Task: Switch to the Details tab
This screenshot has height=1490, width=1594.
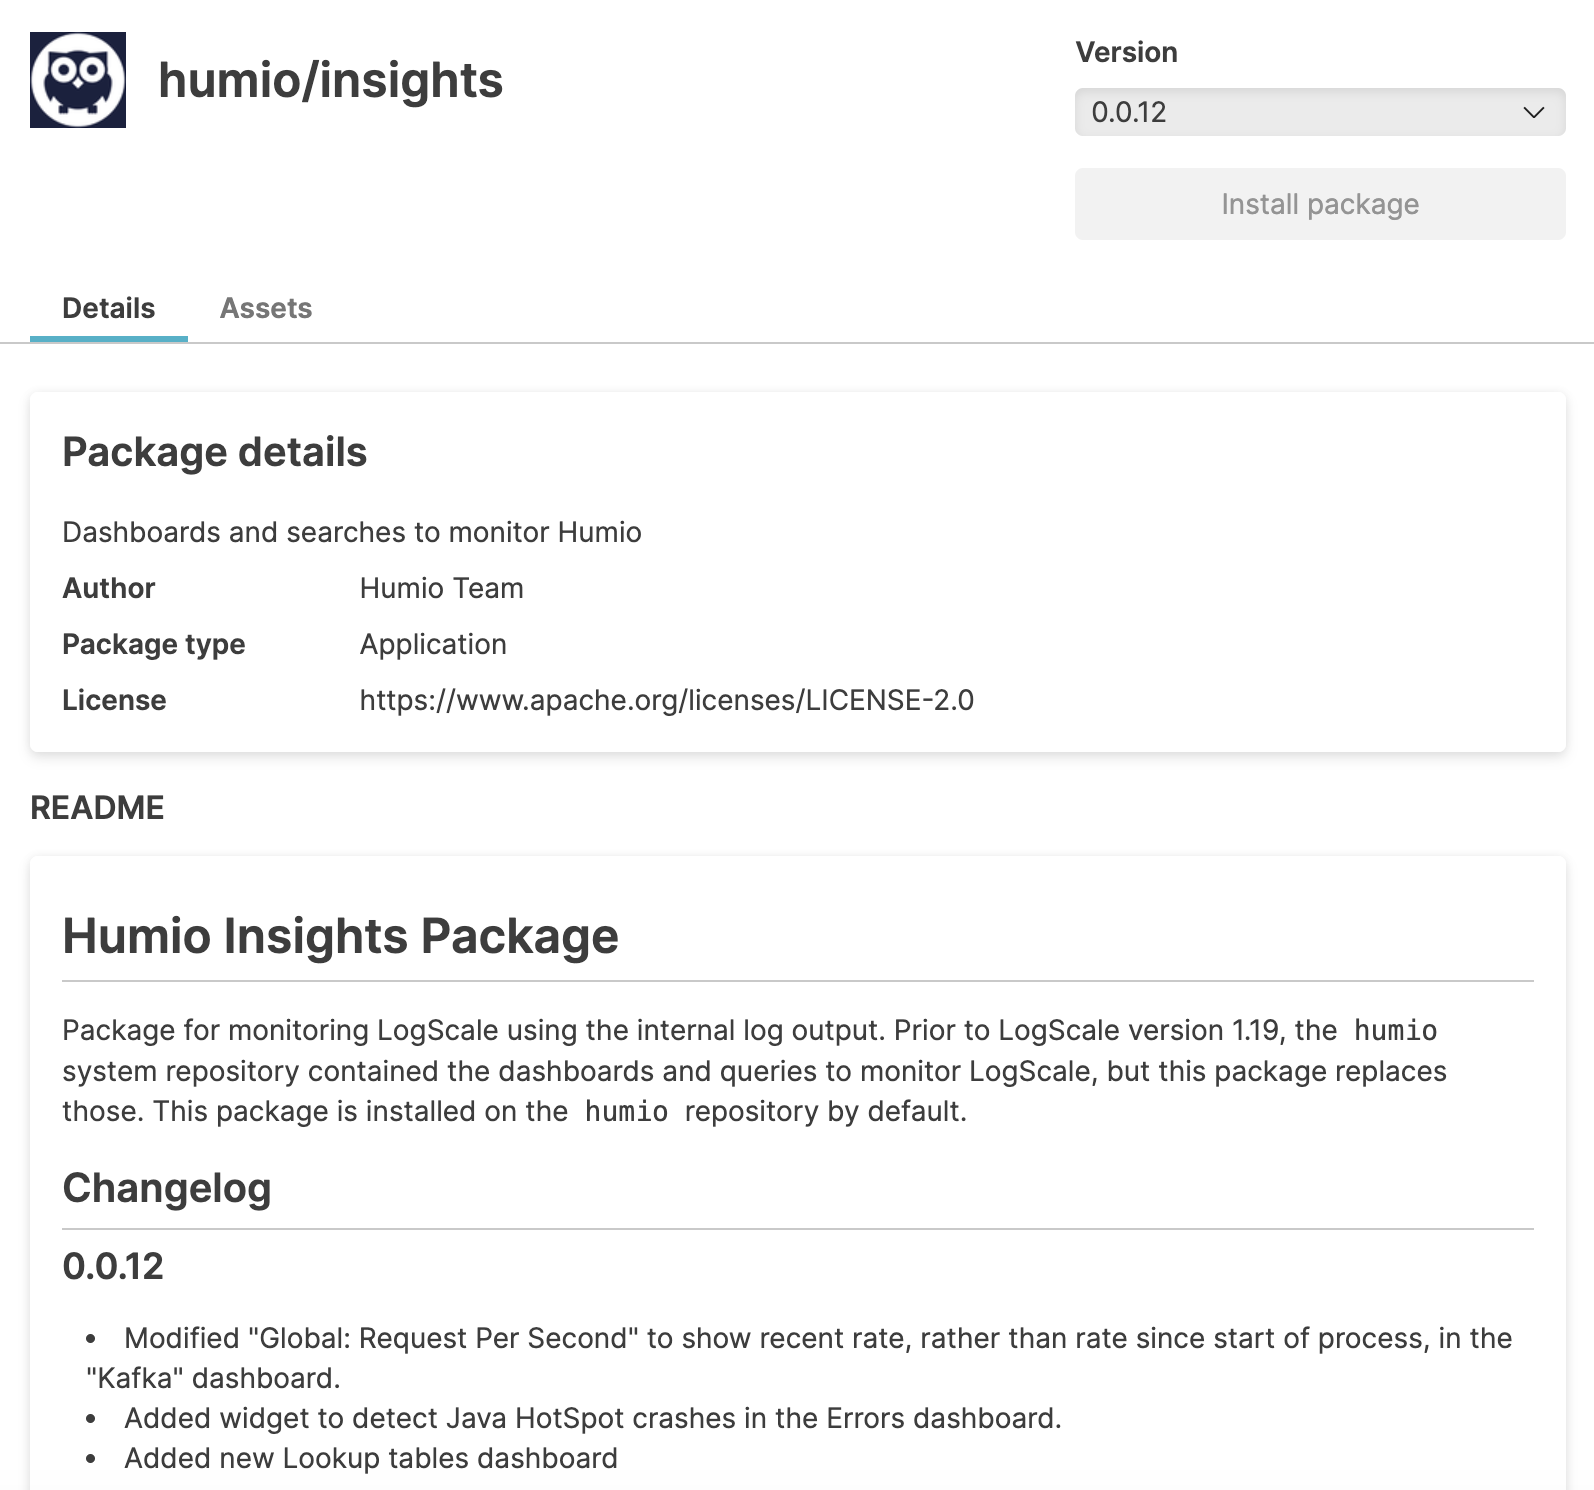Action: [x=108, y=308]
